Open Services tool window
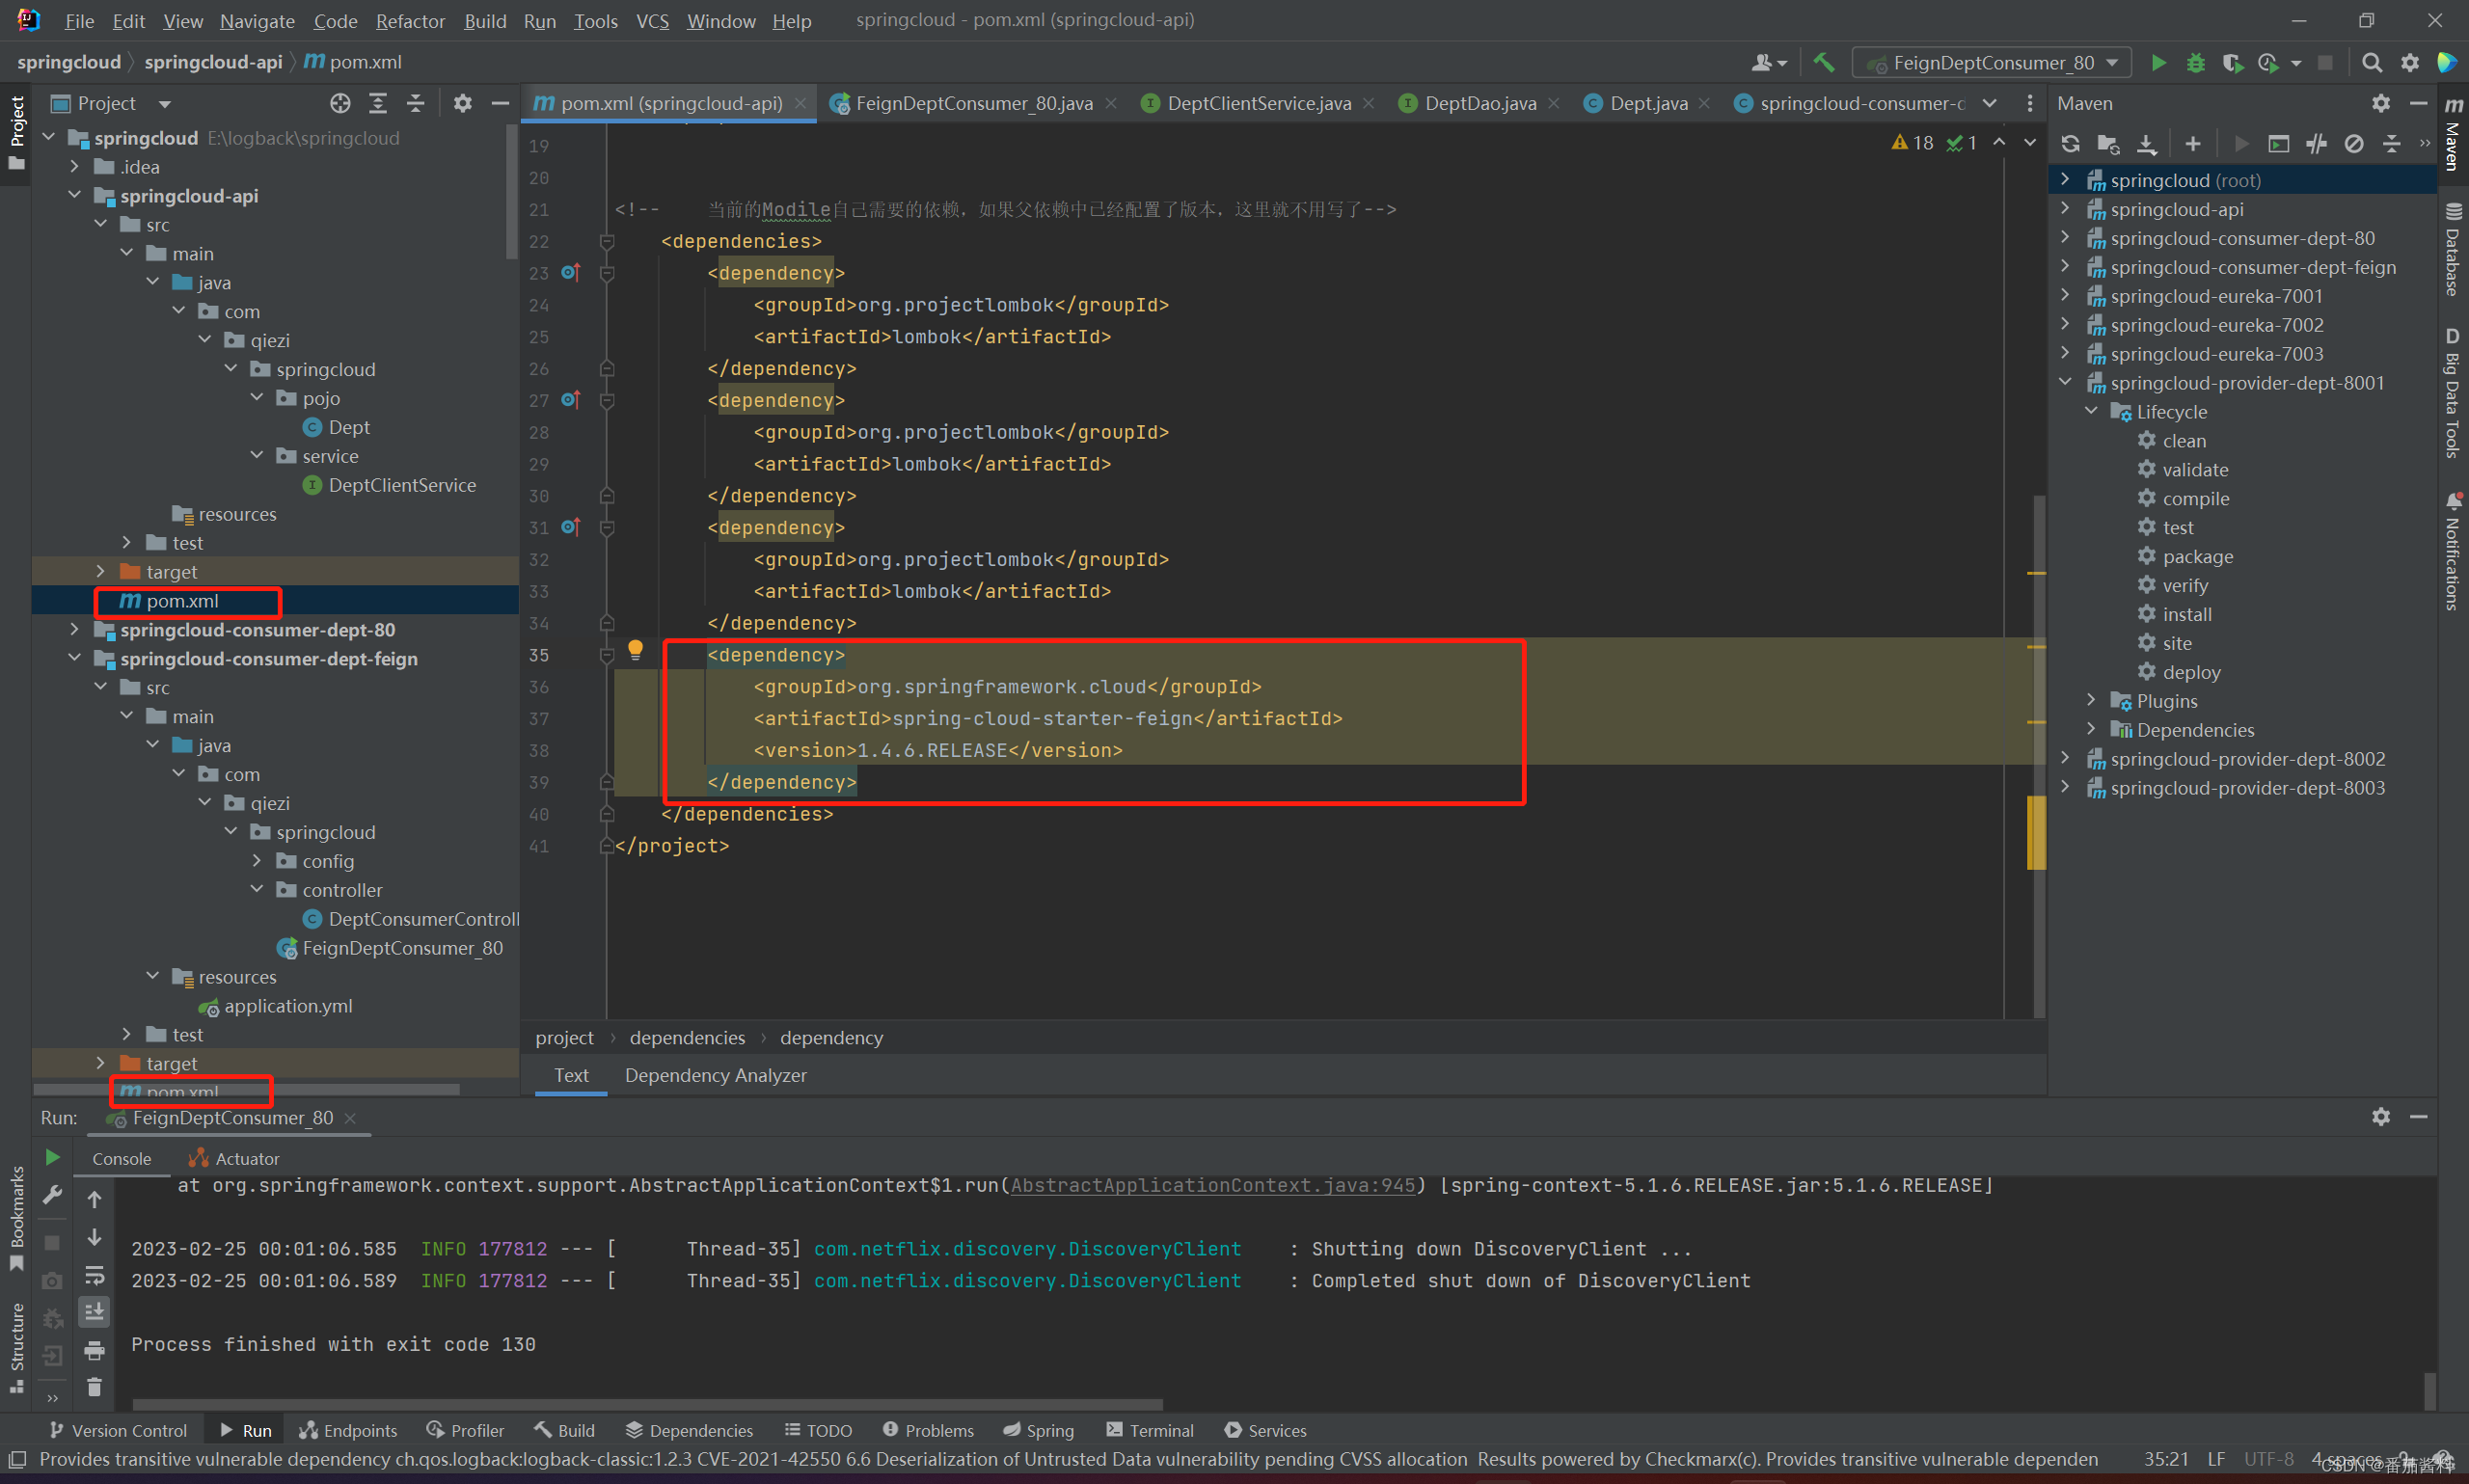The width and height of the screenshot is (2469, 1484). (x=1265, y=1430)
